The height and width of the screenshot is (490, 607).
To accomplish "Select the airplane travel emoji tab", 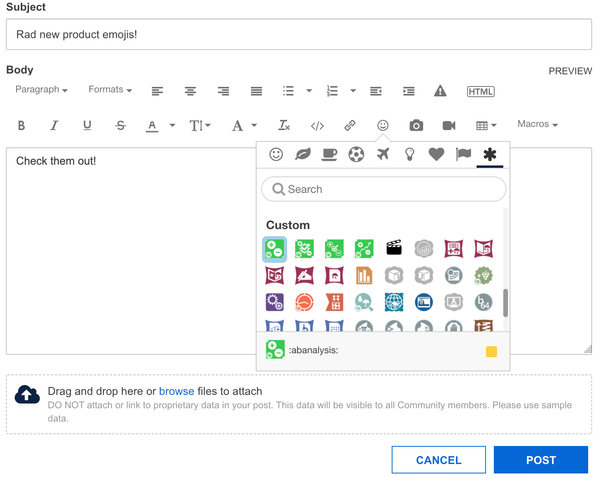I will [383, 154].
